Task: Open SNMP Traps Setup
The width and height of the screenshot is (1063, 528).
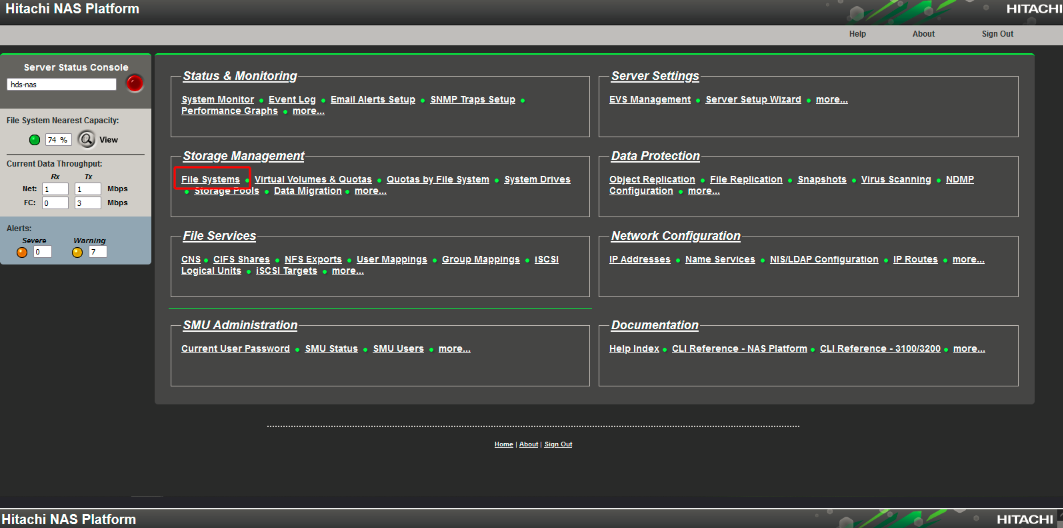Action: click(473, 100)
